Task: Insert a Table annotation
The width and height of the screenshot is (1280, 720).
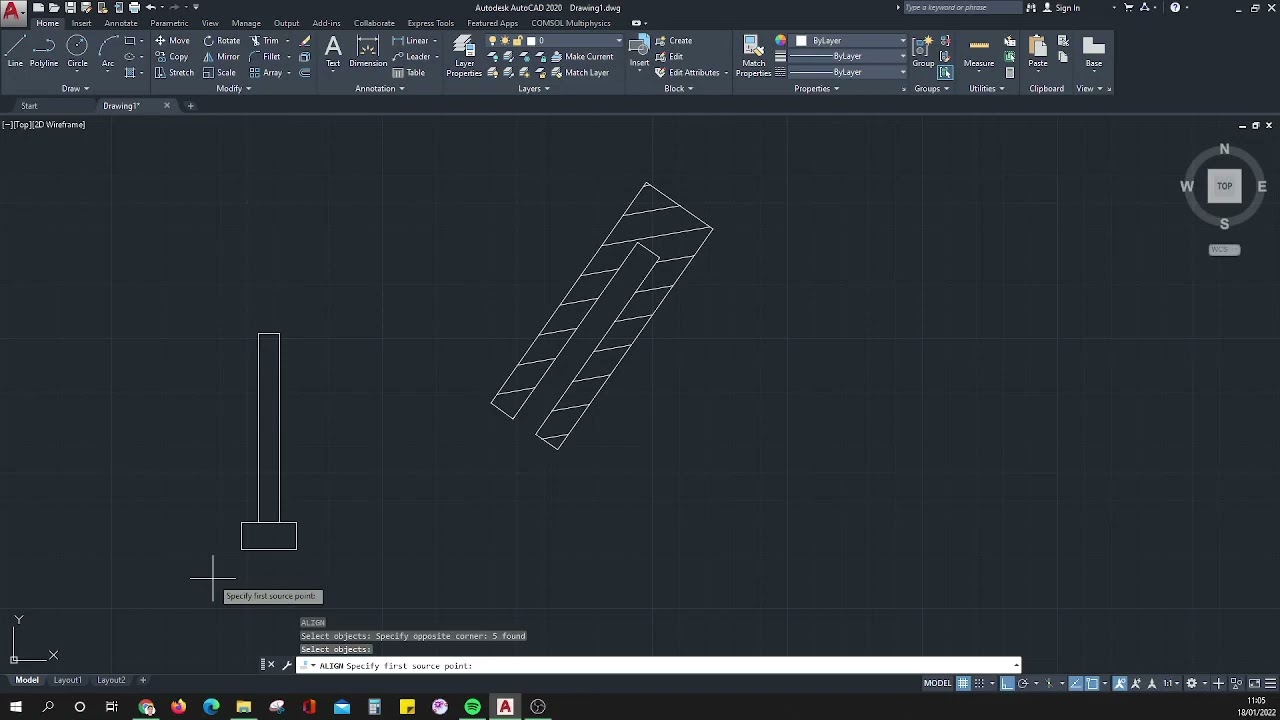Action: coord(409,73)
